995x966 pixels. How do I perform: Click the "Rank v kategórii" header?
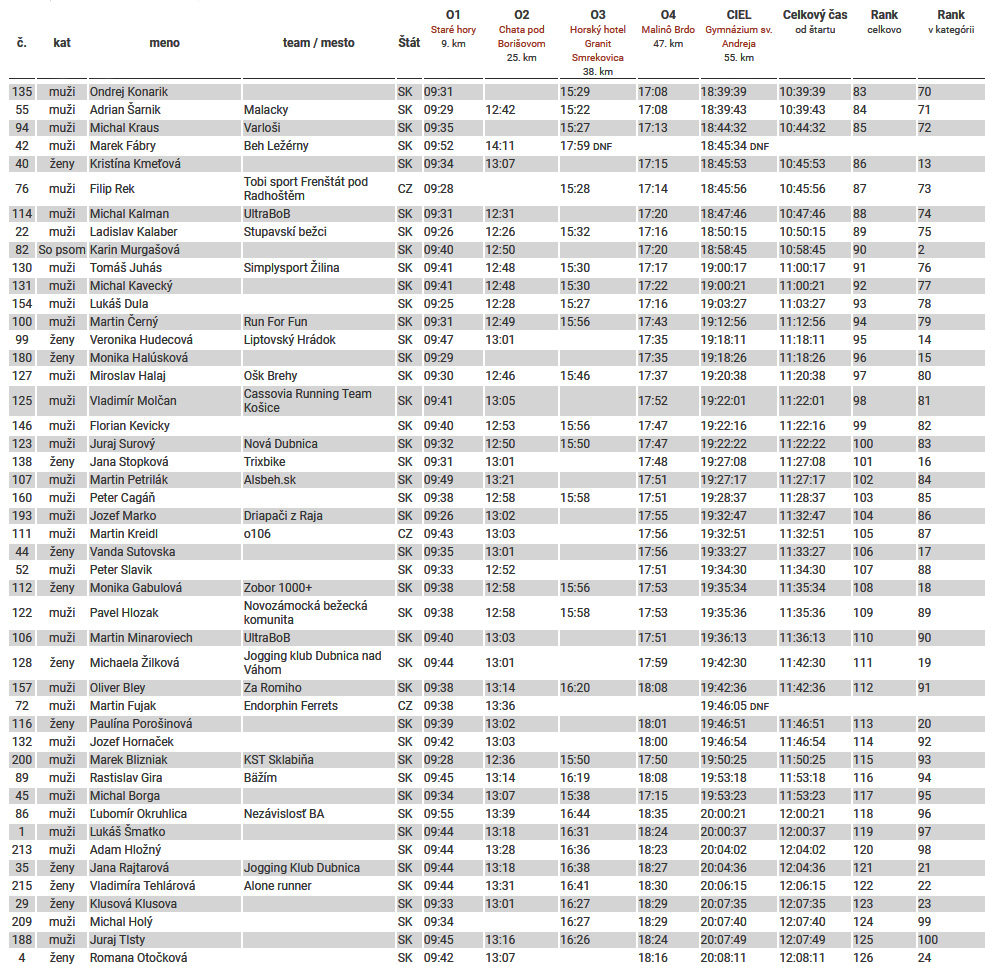950,22
